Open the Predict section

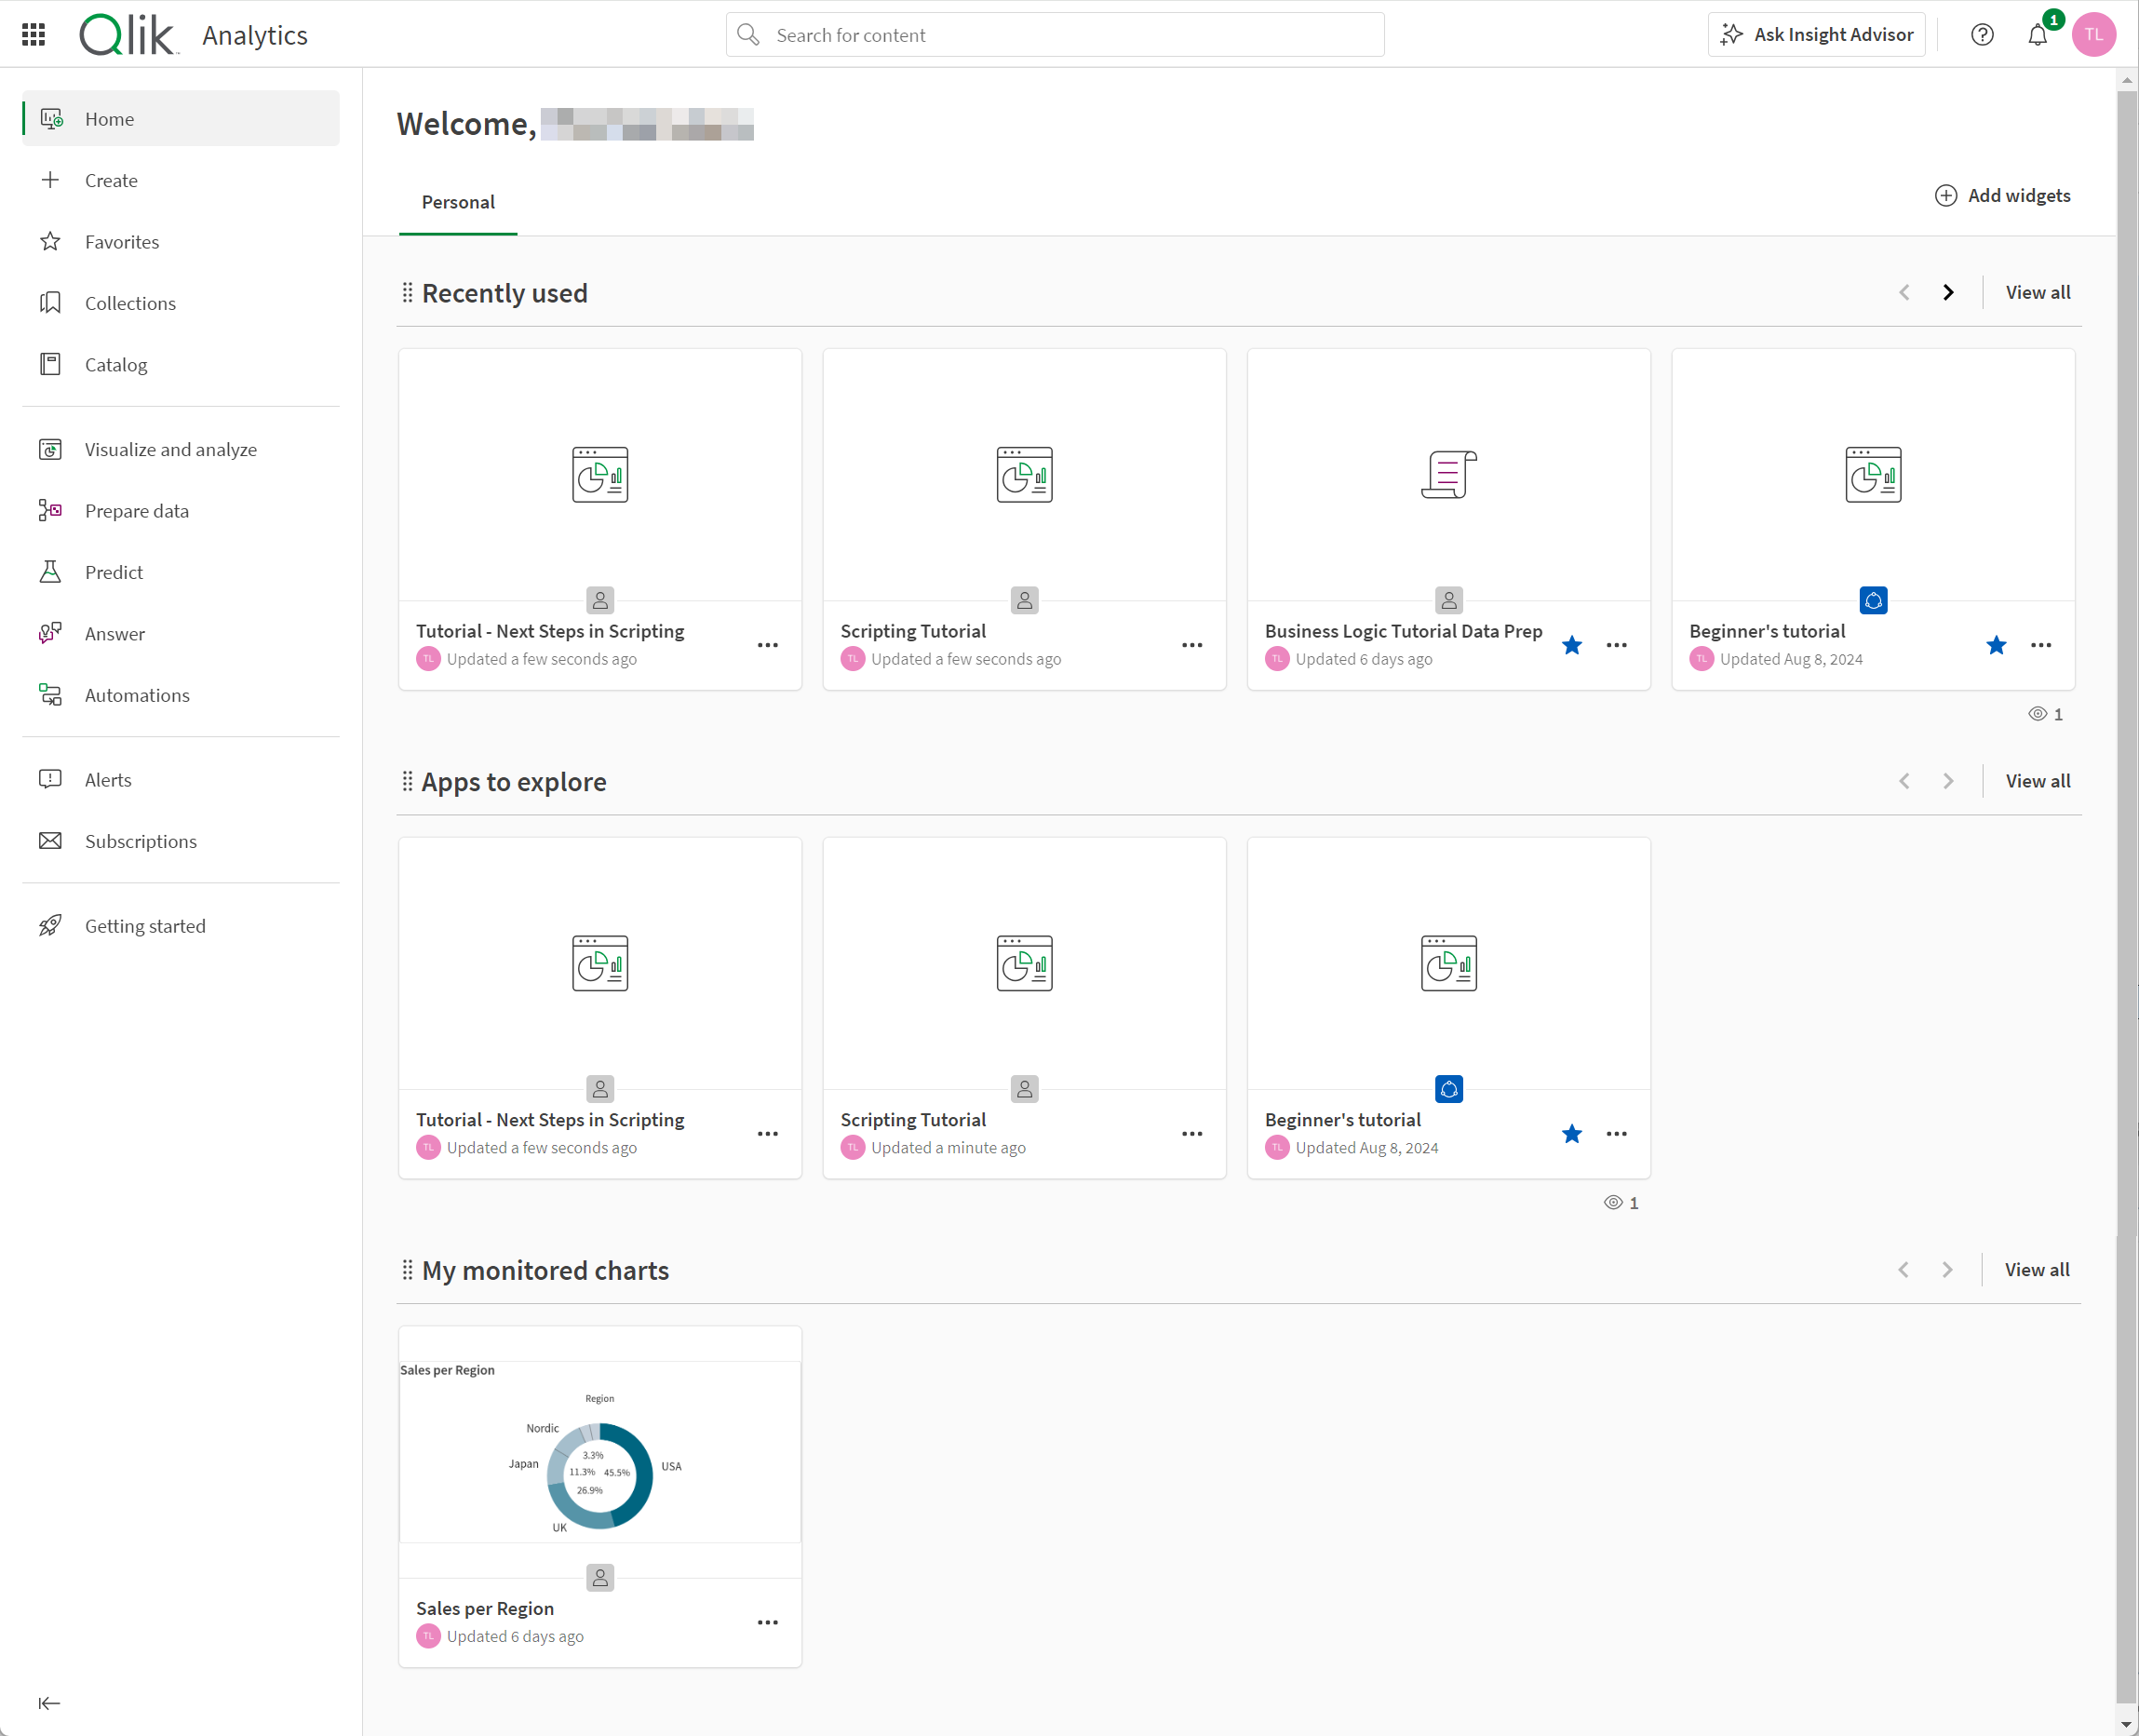point(114,571)
